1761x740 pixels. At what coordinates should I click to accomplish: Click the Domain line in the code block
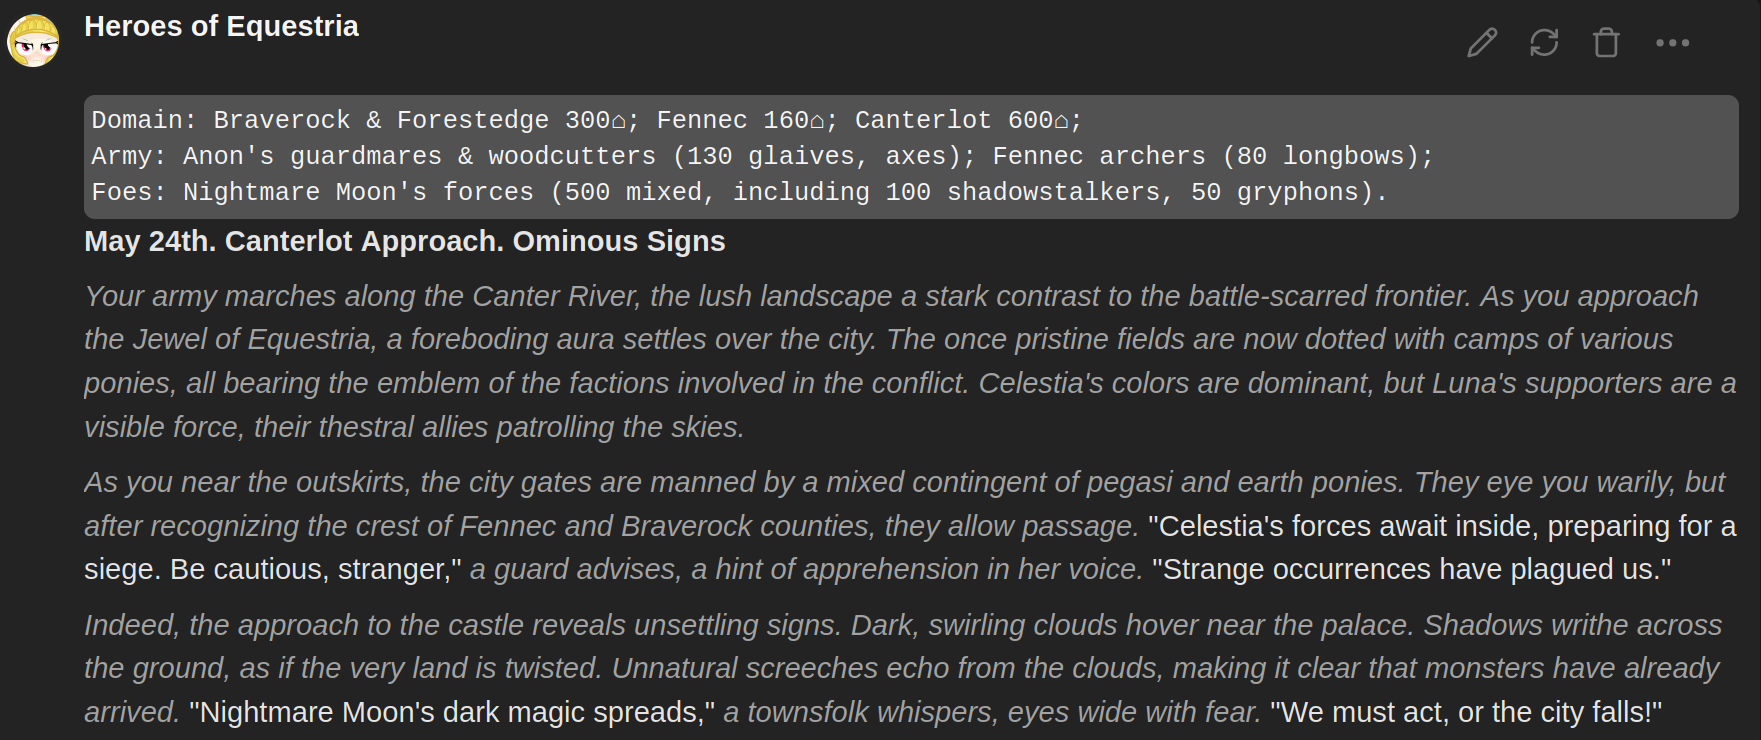(x=587, y=120)
